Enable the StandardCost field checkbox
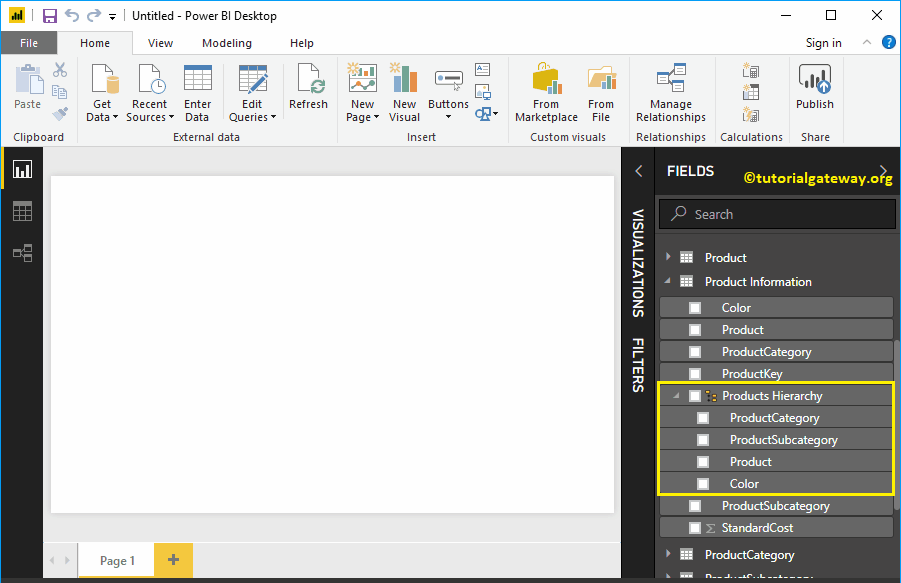 tap(695, 528)
